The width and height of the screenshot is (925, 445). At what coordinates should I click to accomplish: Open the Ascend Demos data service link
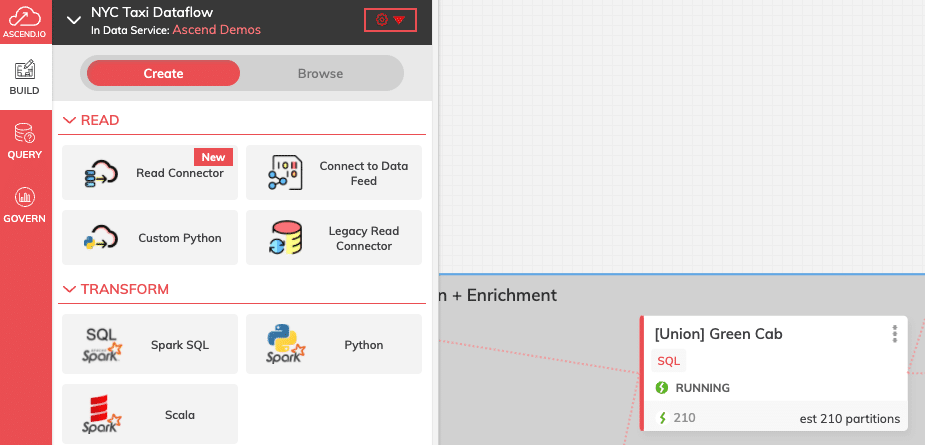click(217, 30)
